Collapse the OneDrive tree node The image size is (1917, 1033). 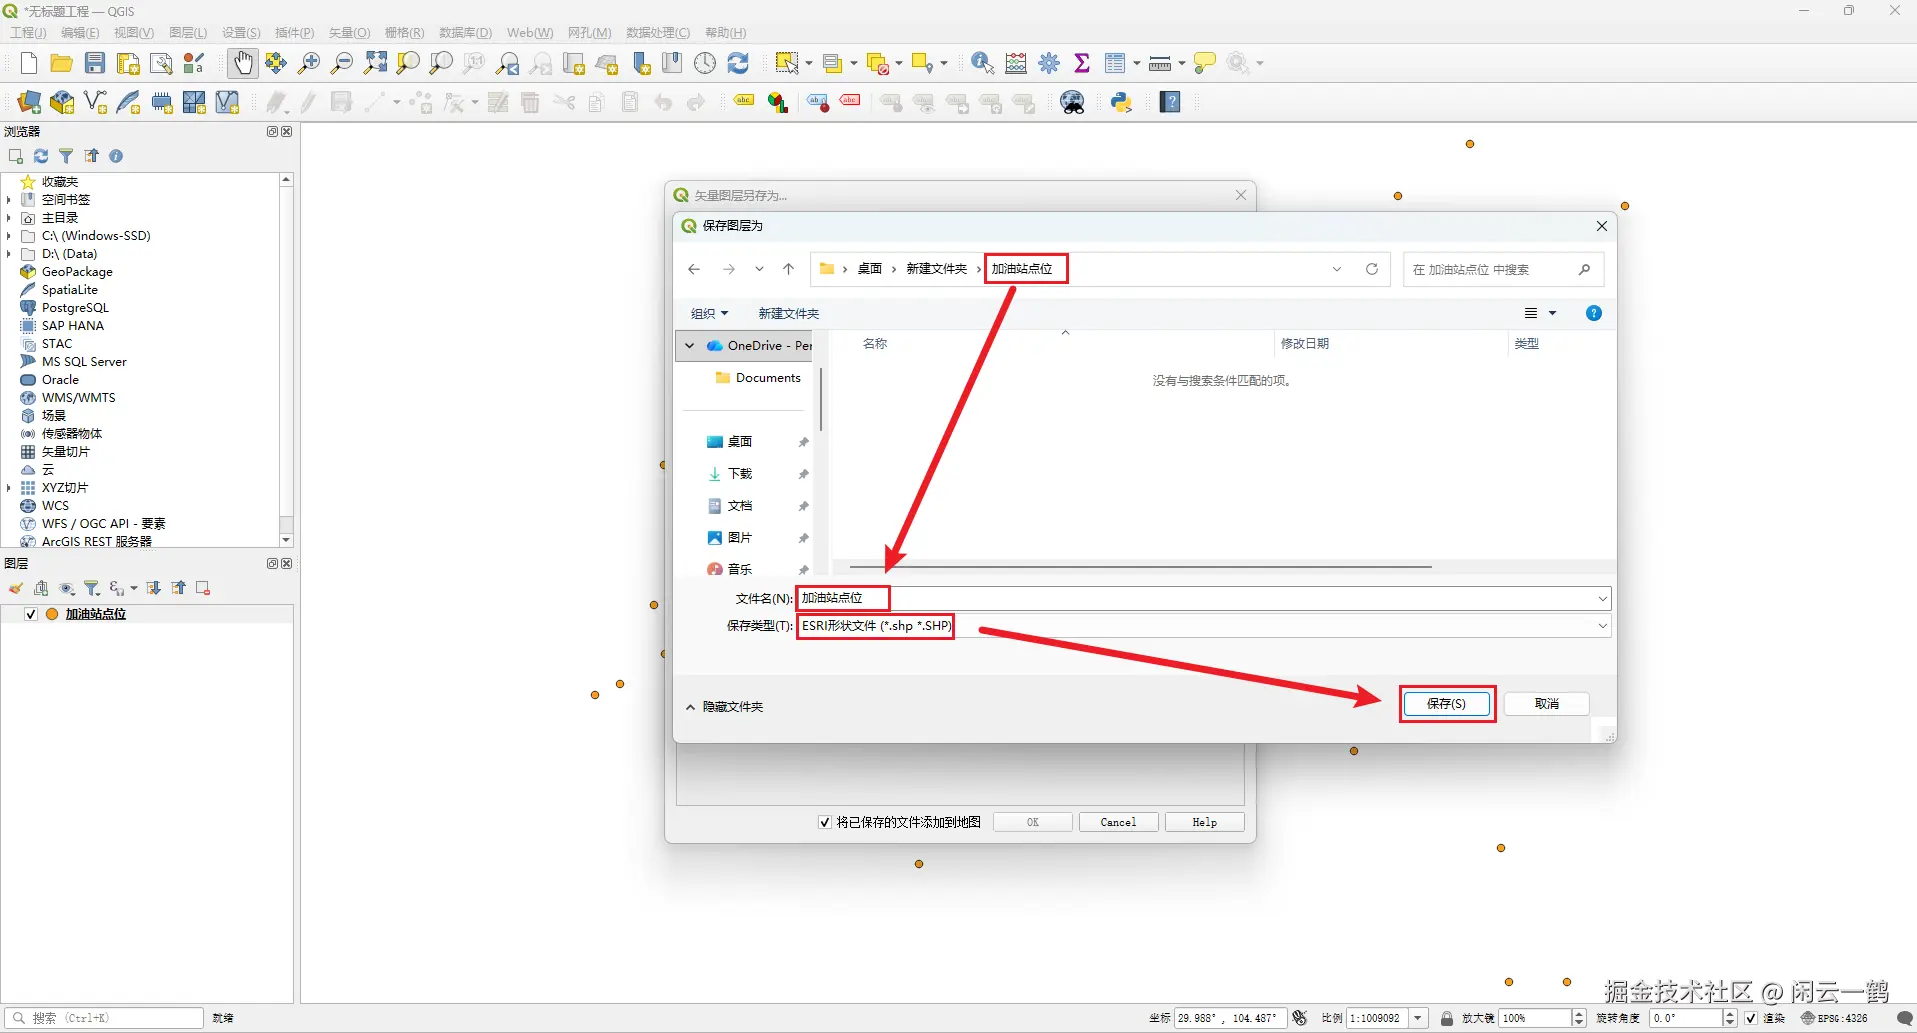click(690, 346)
